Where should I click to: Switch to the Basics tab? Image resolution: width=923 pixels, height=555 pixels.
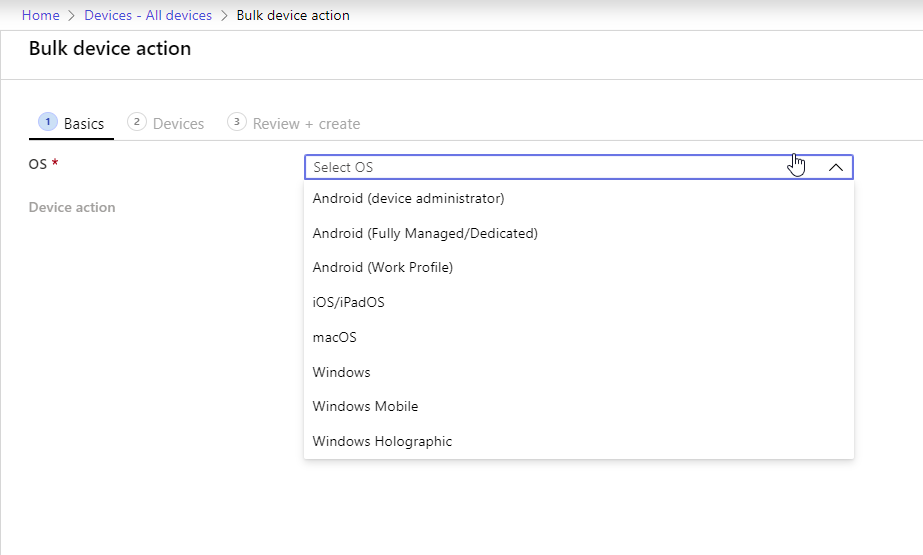pyautogui.click(x=83, y=124)
